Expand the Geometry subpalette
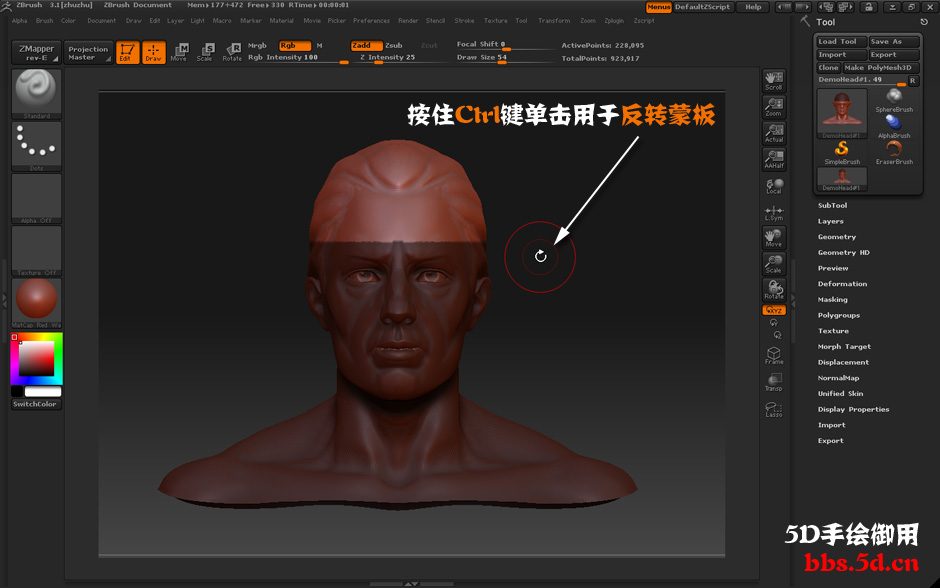This screenshot has width=940, height=588. click(x=837, y=237)
